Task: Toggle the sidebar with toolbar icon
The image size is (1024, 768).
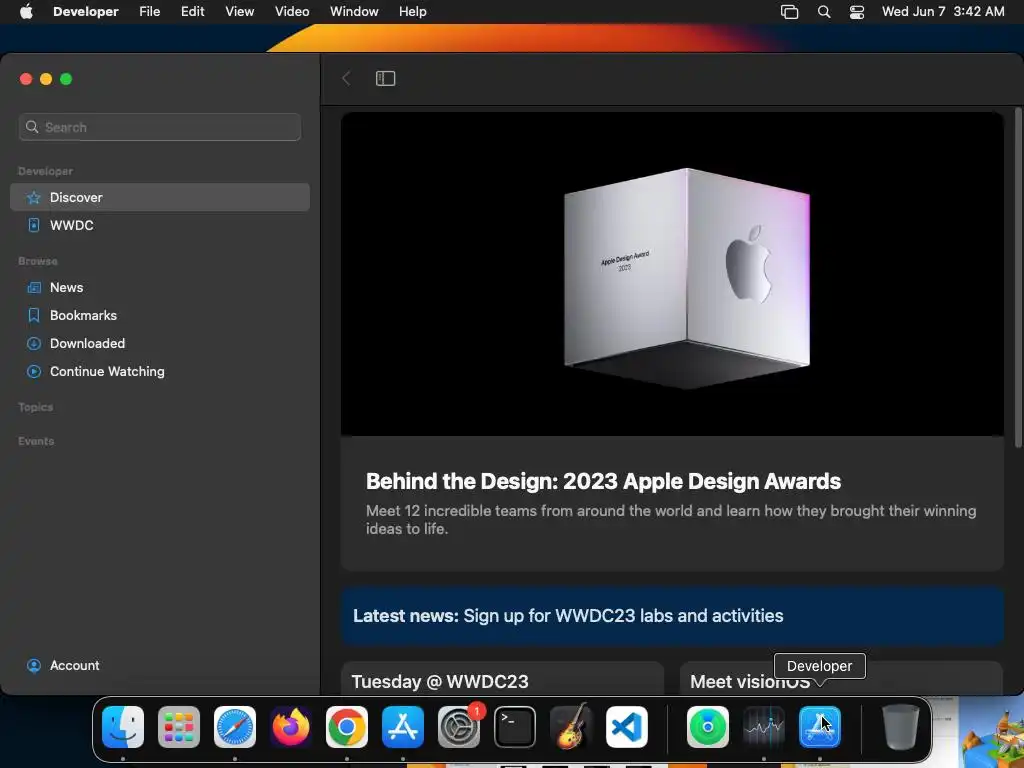Action: pos(385,78)
